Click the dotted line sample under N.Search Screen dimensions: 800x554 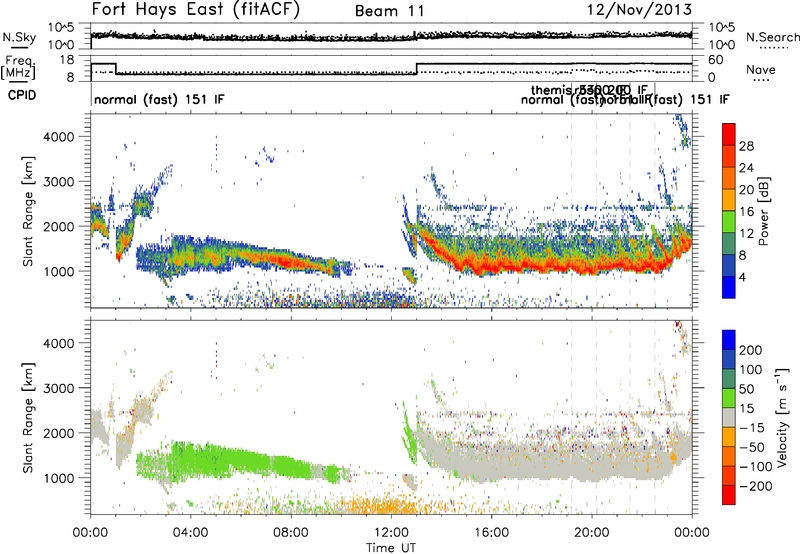(x=774, y=48)
